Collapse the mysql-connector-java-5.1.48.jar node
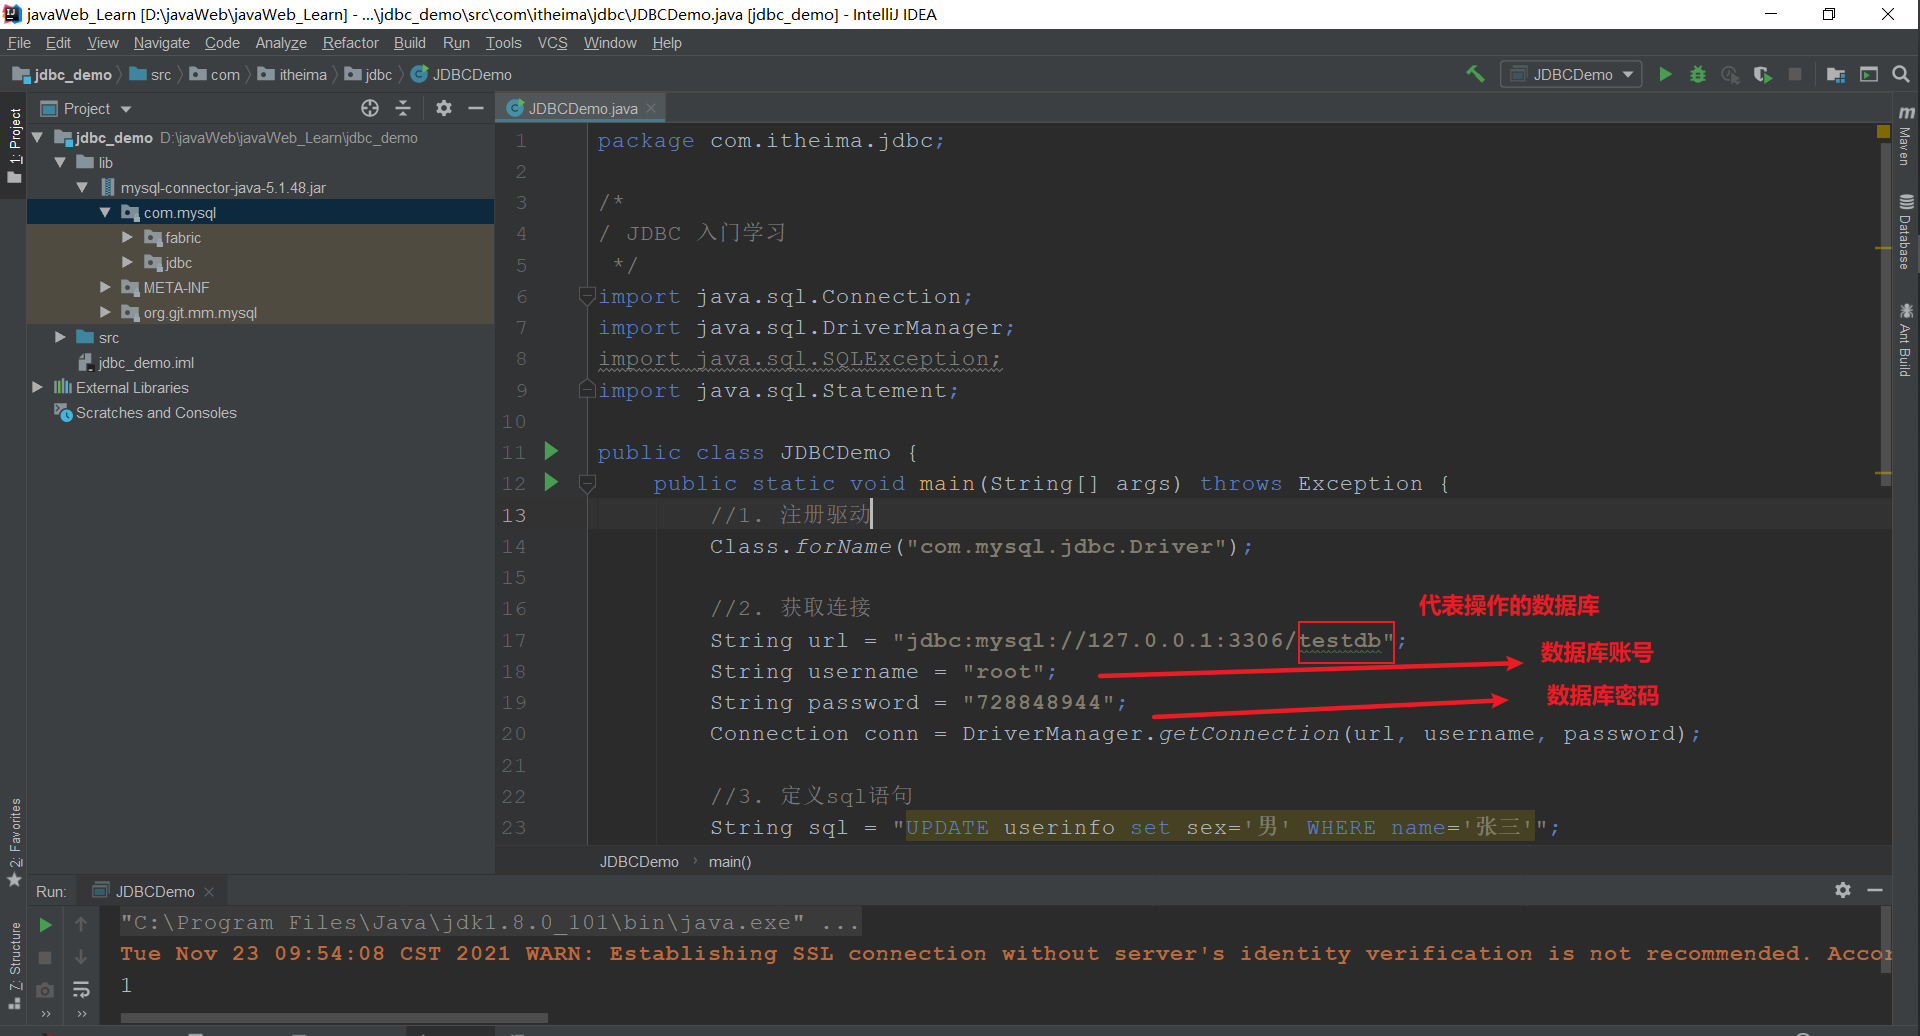1920x1036 pixels. click(83, 187)
